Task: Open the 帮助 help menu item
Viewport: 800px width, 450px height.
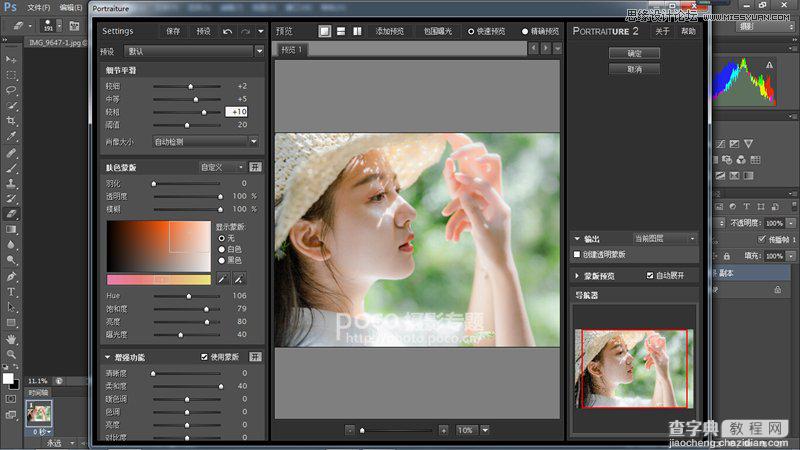Action: pyautogui.click(x=688, y=31)
